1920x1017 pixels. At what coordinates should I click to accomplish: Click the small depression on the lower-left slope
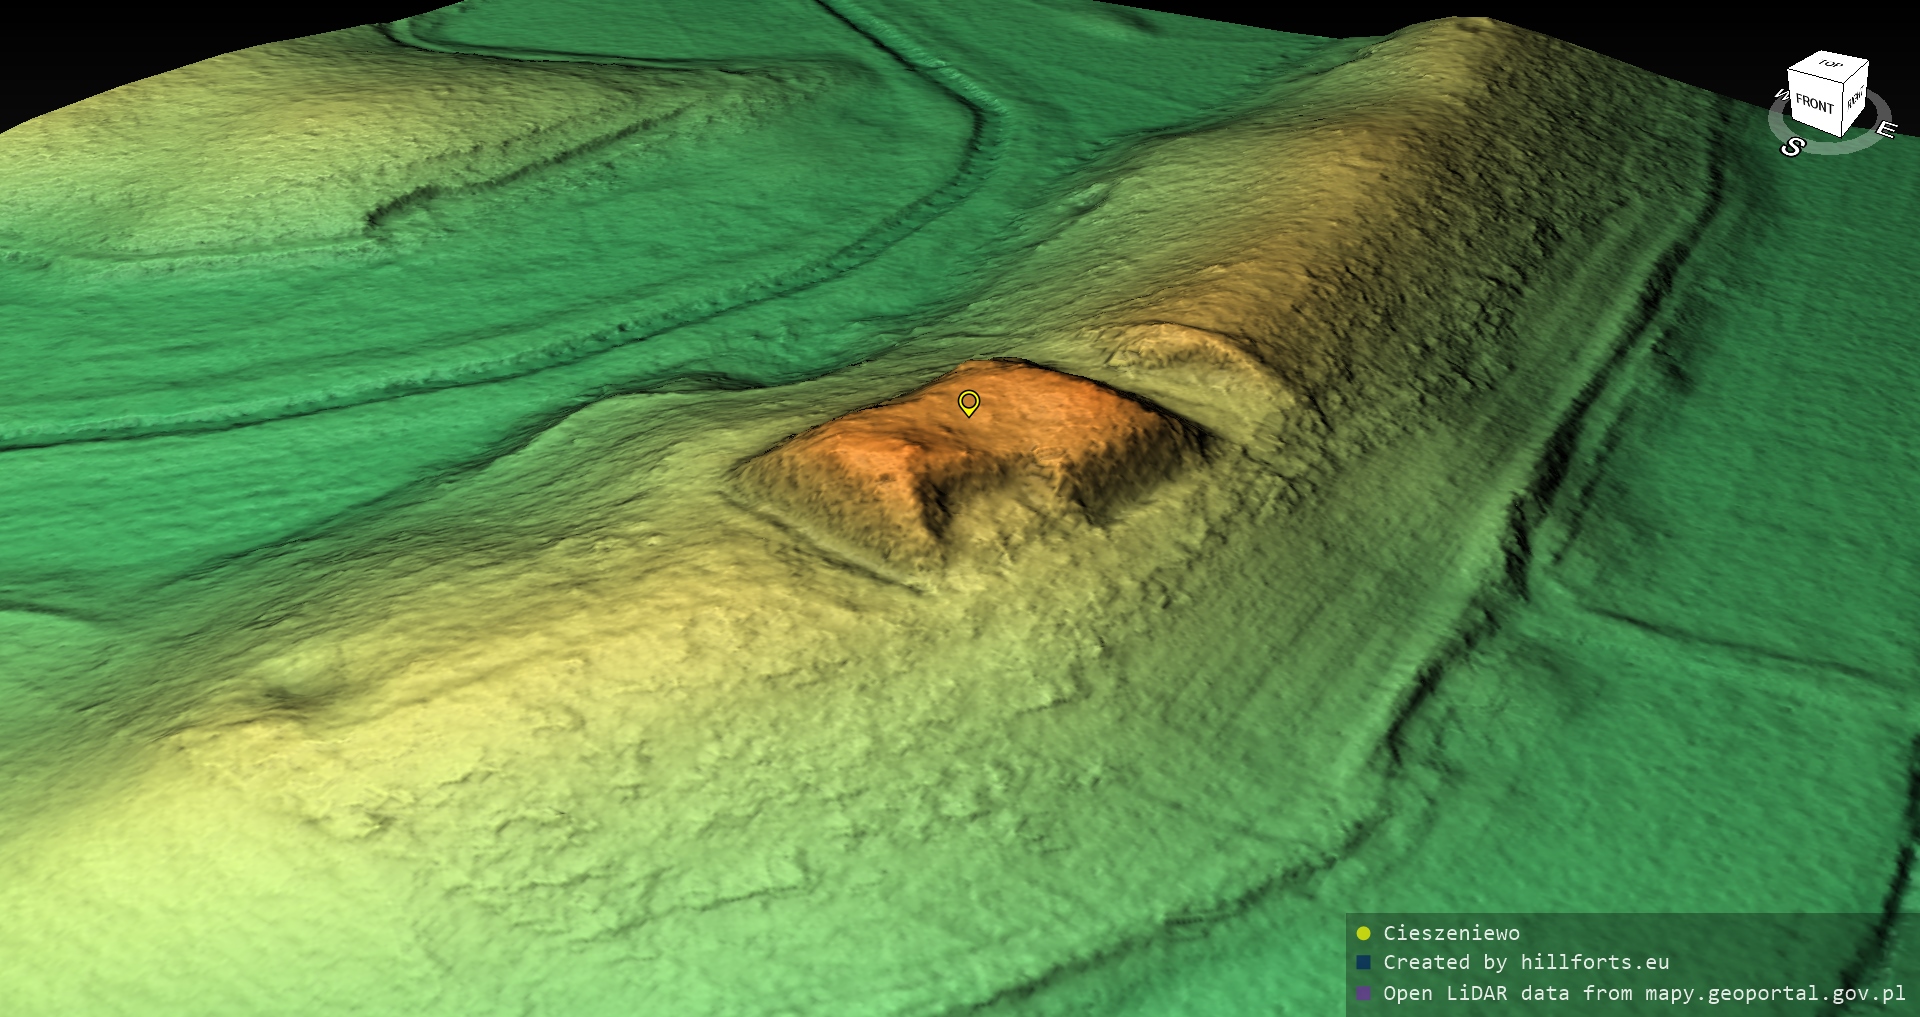tap(295, 690)
